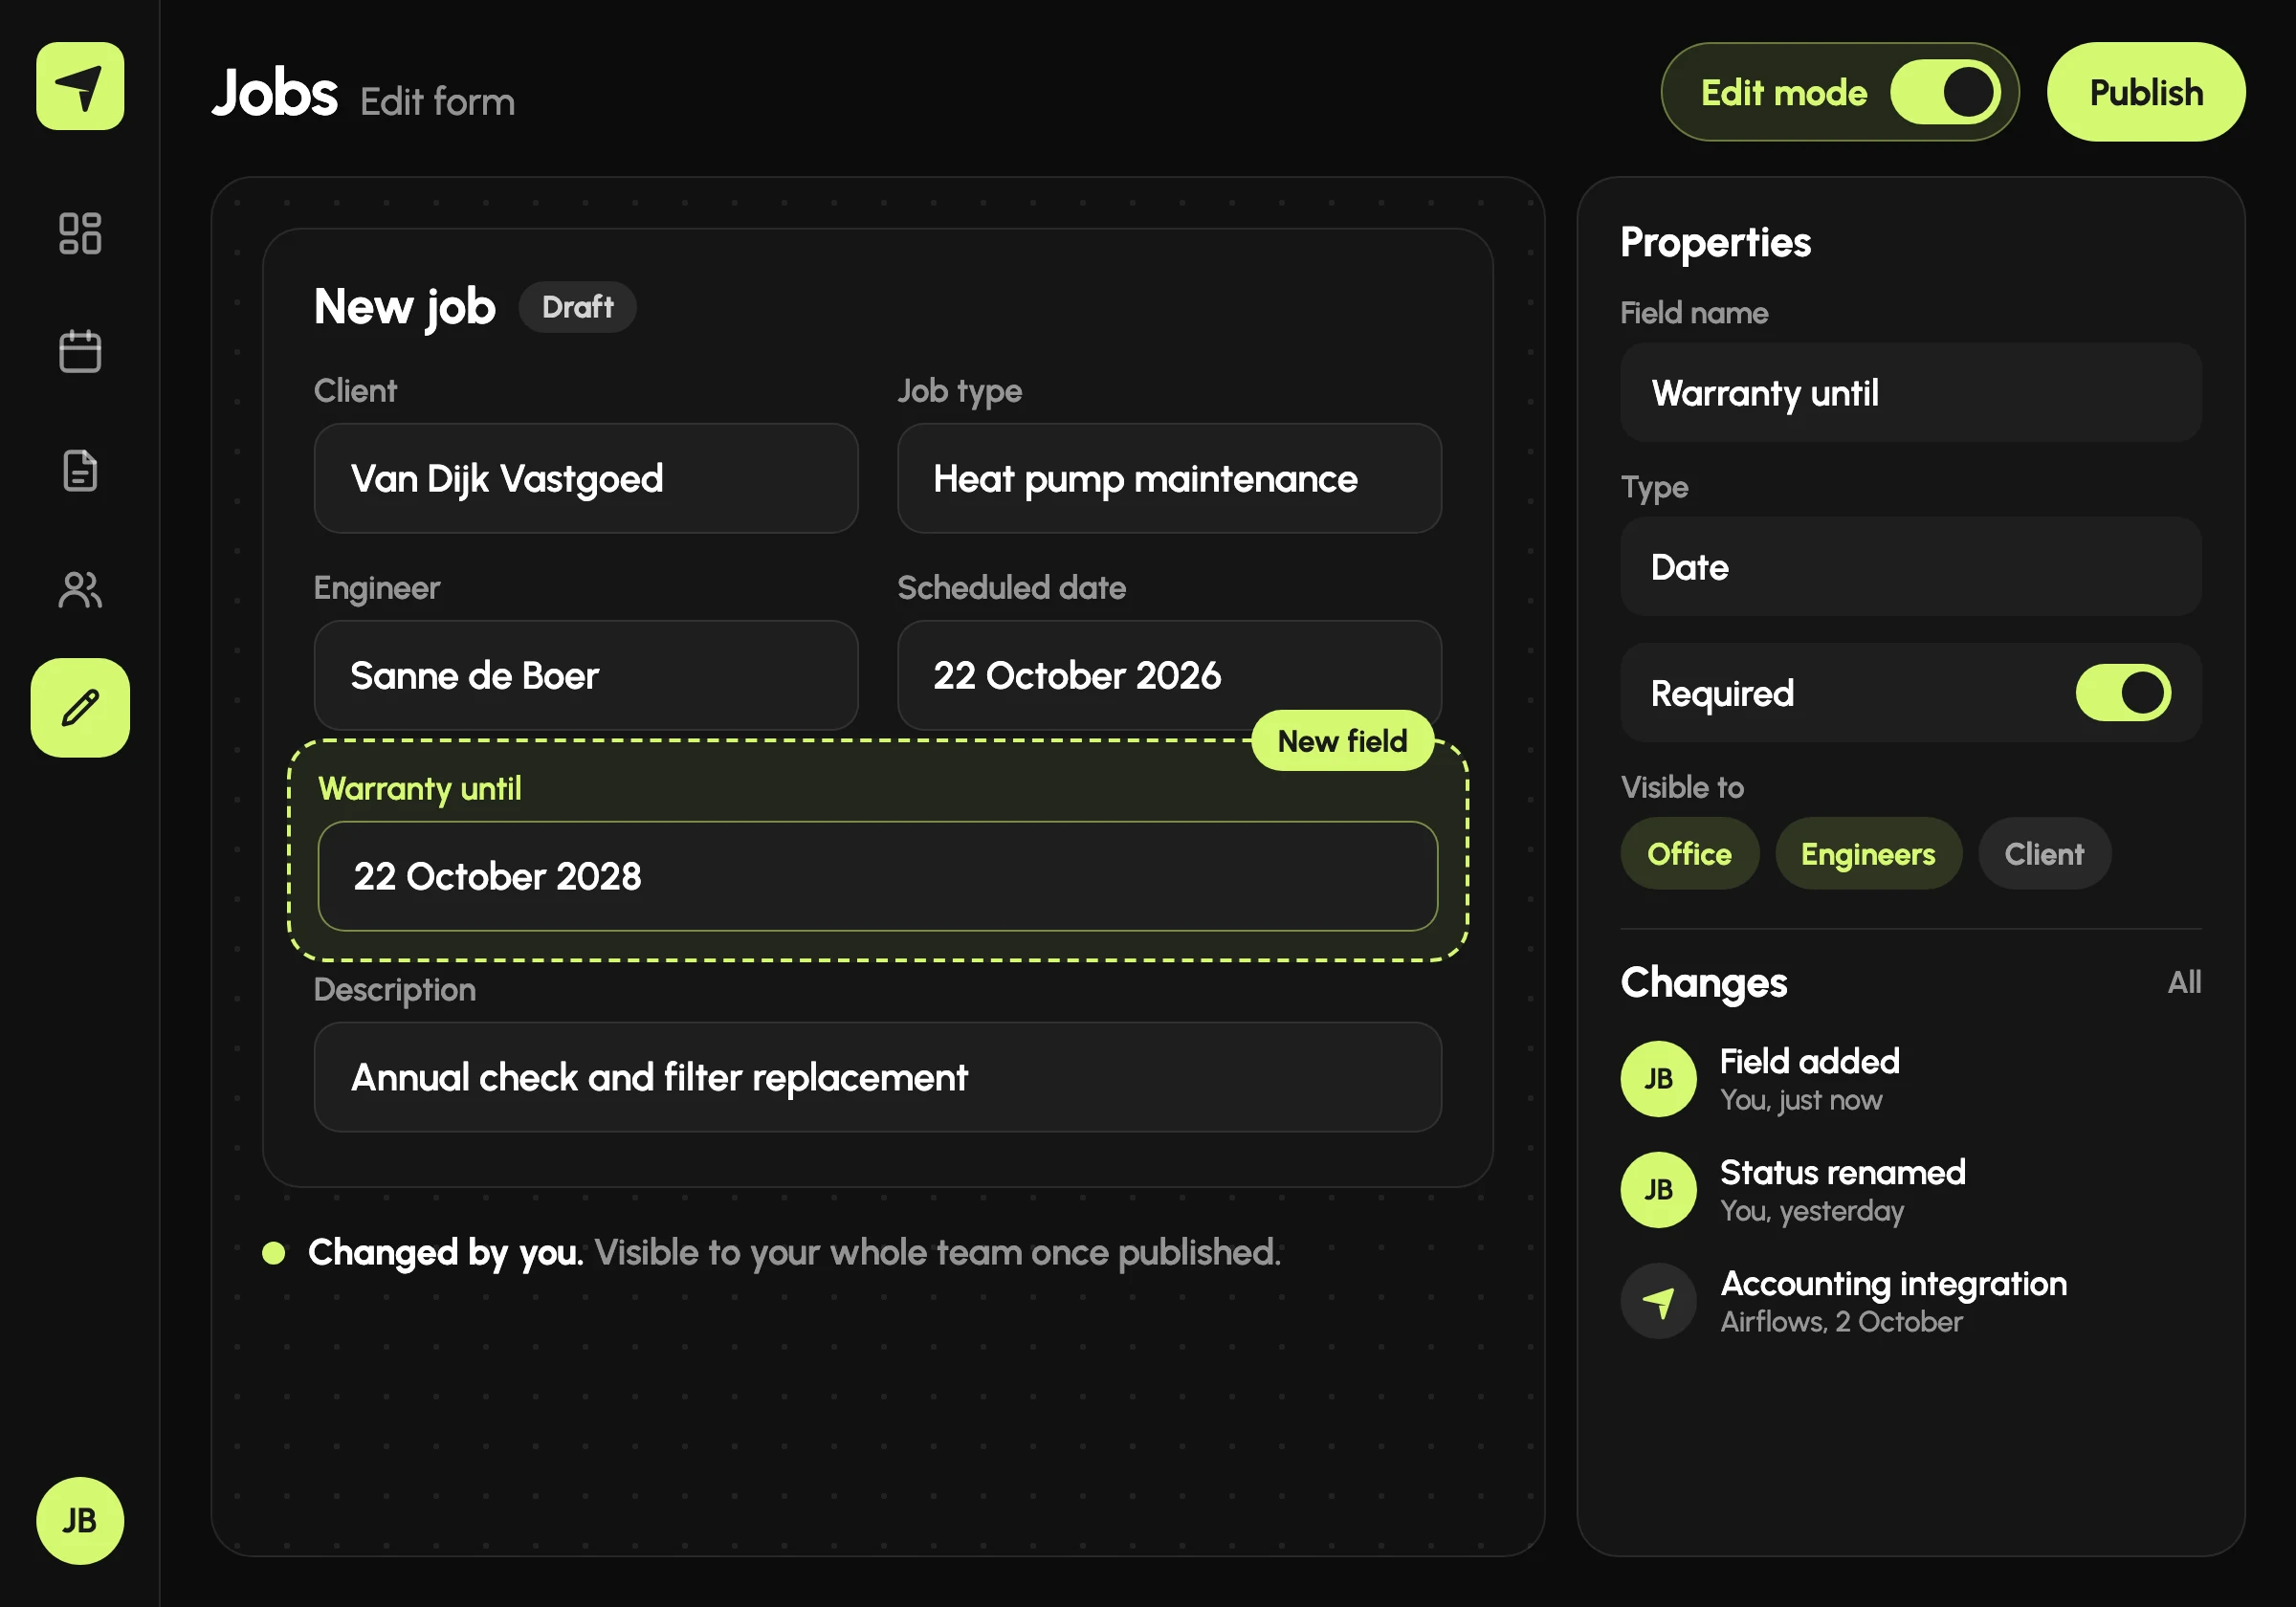Click the green Warranty until field label
Screen dimensions: 2296x1607
[420, 788]
